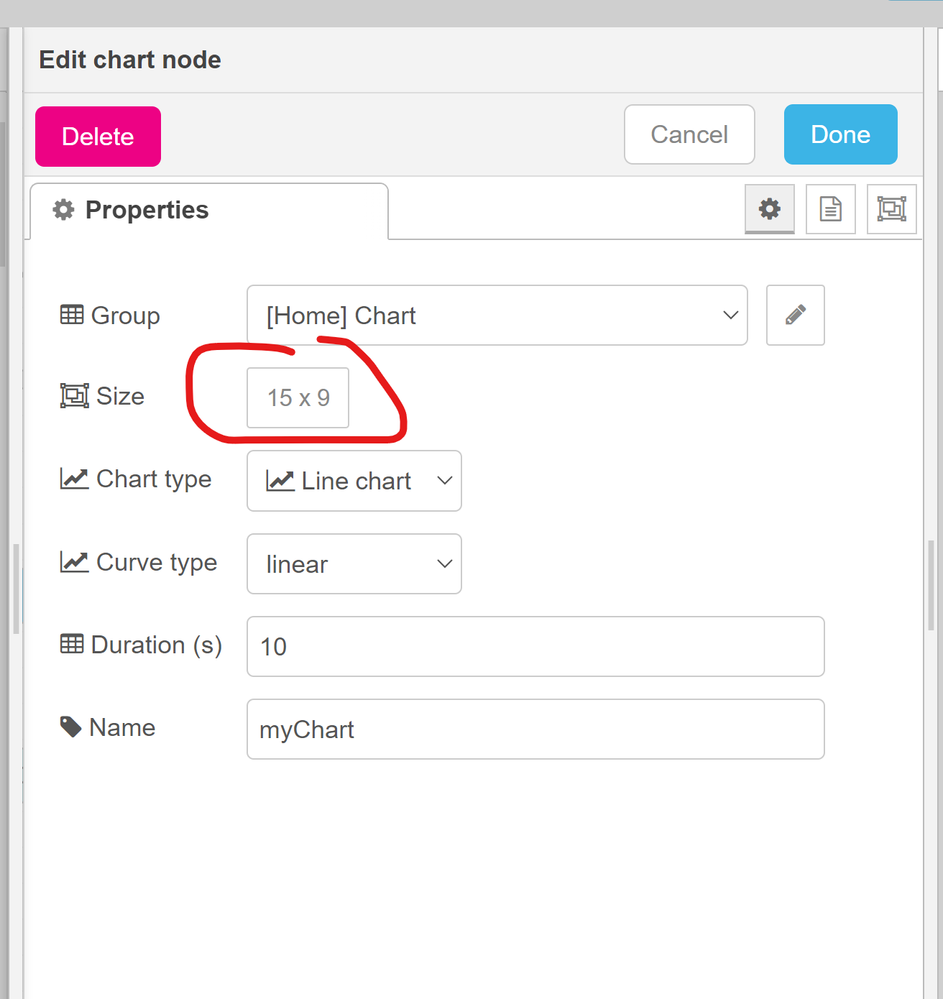Click the Size label icon
This screenshot has width=943, height=999.
(x=75, y=396)
